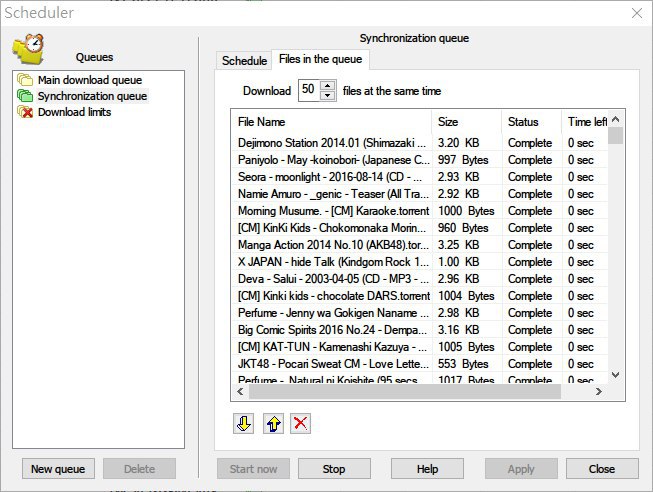Open the Download limits entry

(x=74, y=112)
